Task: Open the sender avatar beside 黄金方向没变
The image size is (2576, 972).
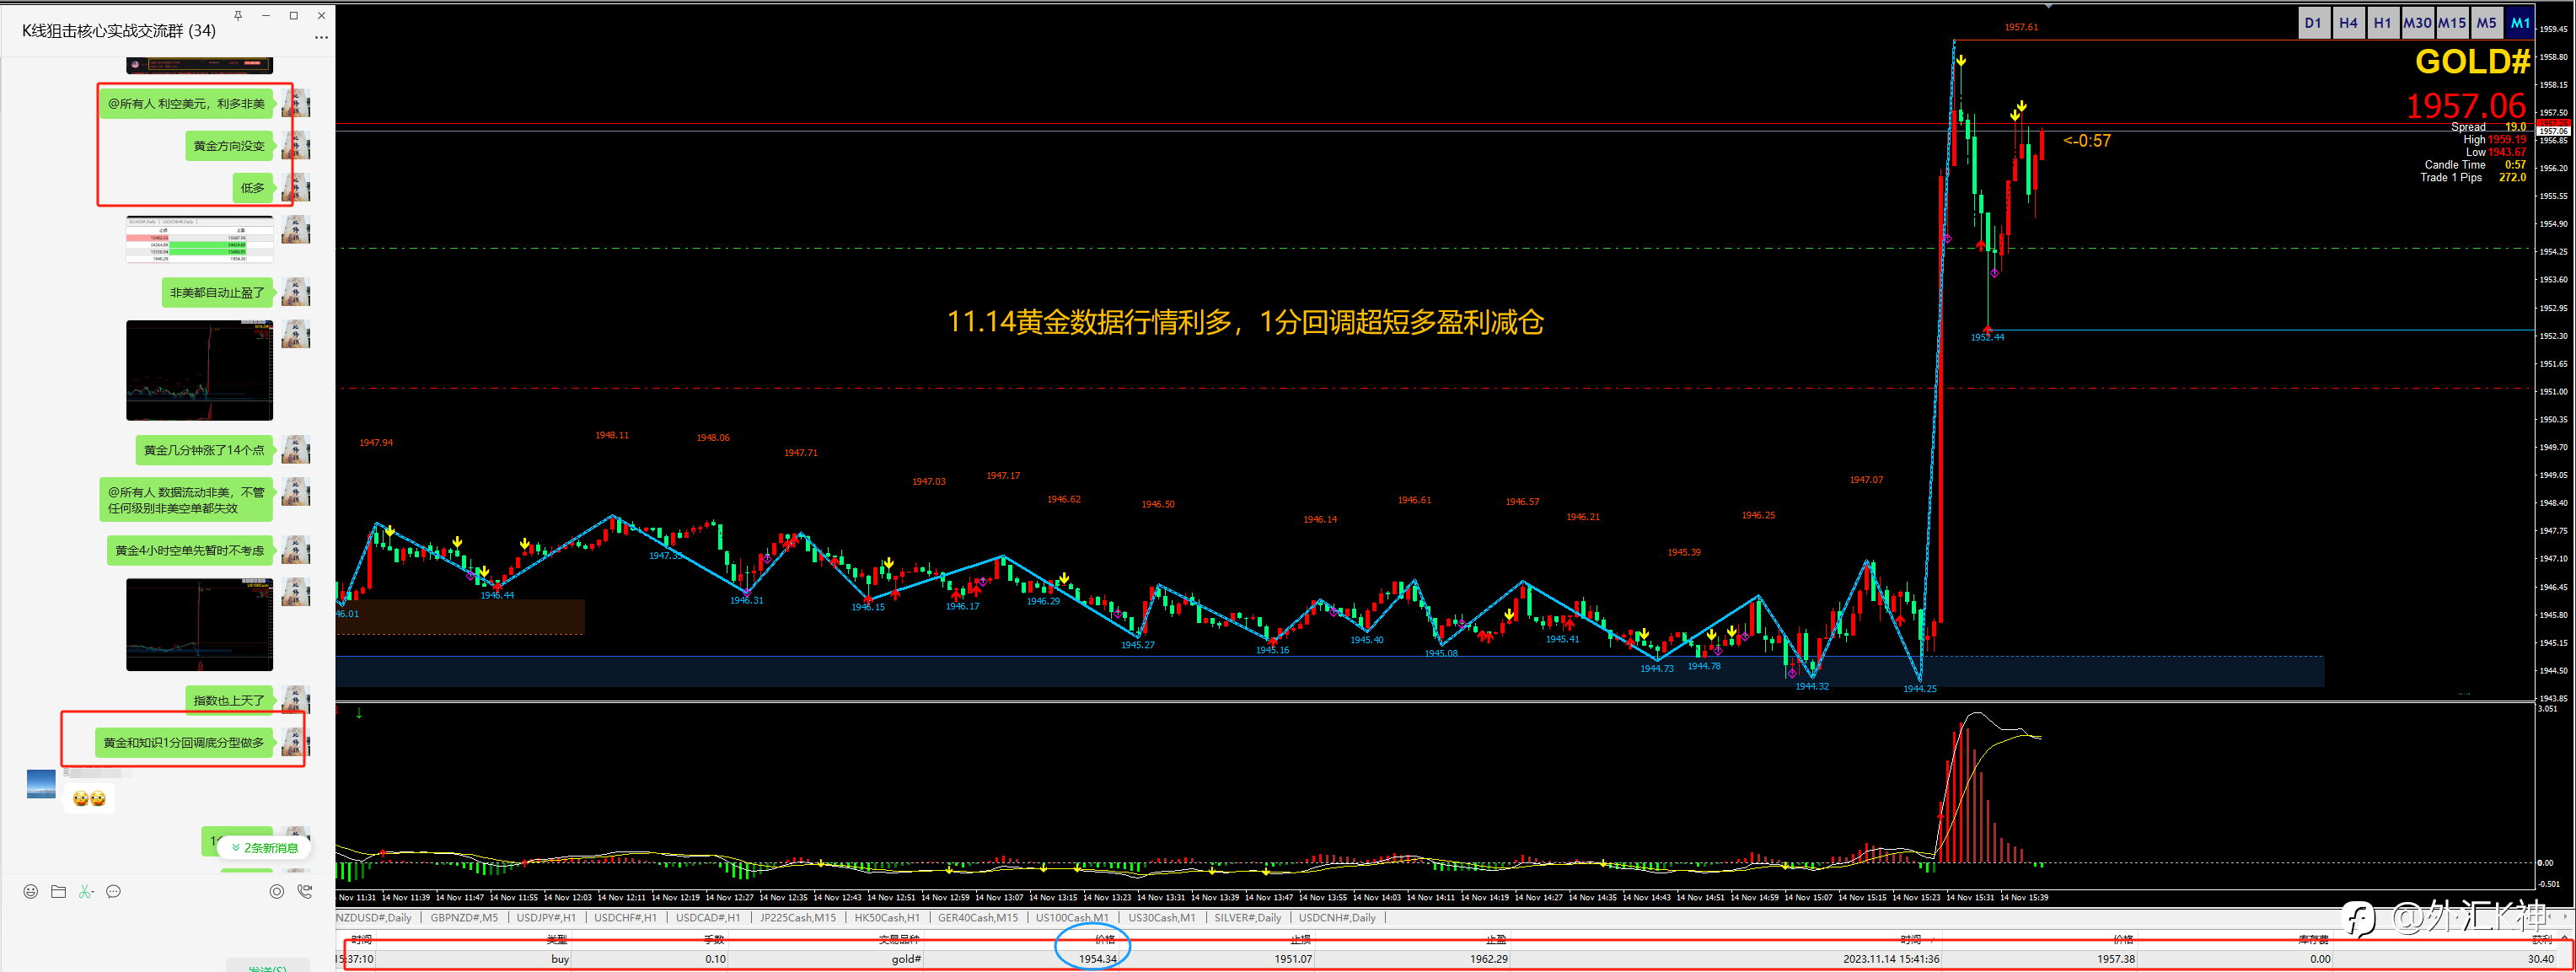Action: point(296,146)
